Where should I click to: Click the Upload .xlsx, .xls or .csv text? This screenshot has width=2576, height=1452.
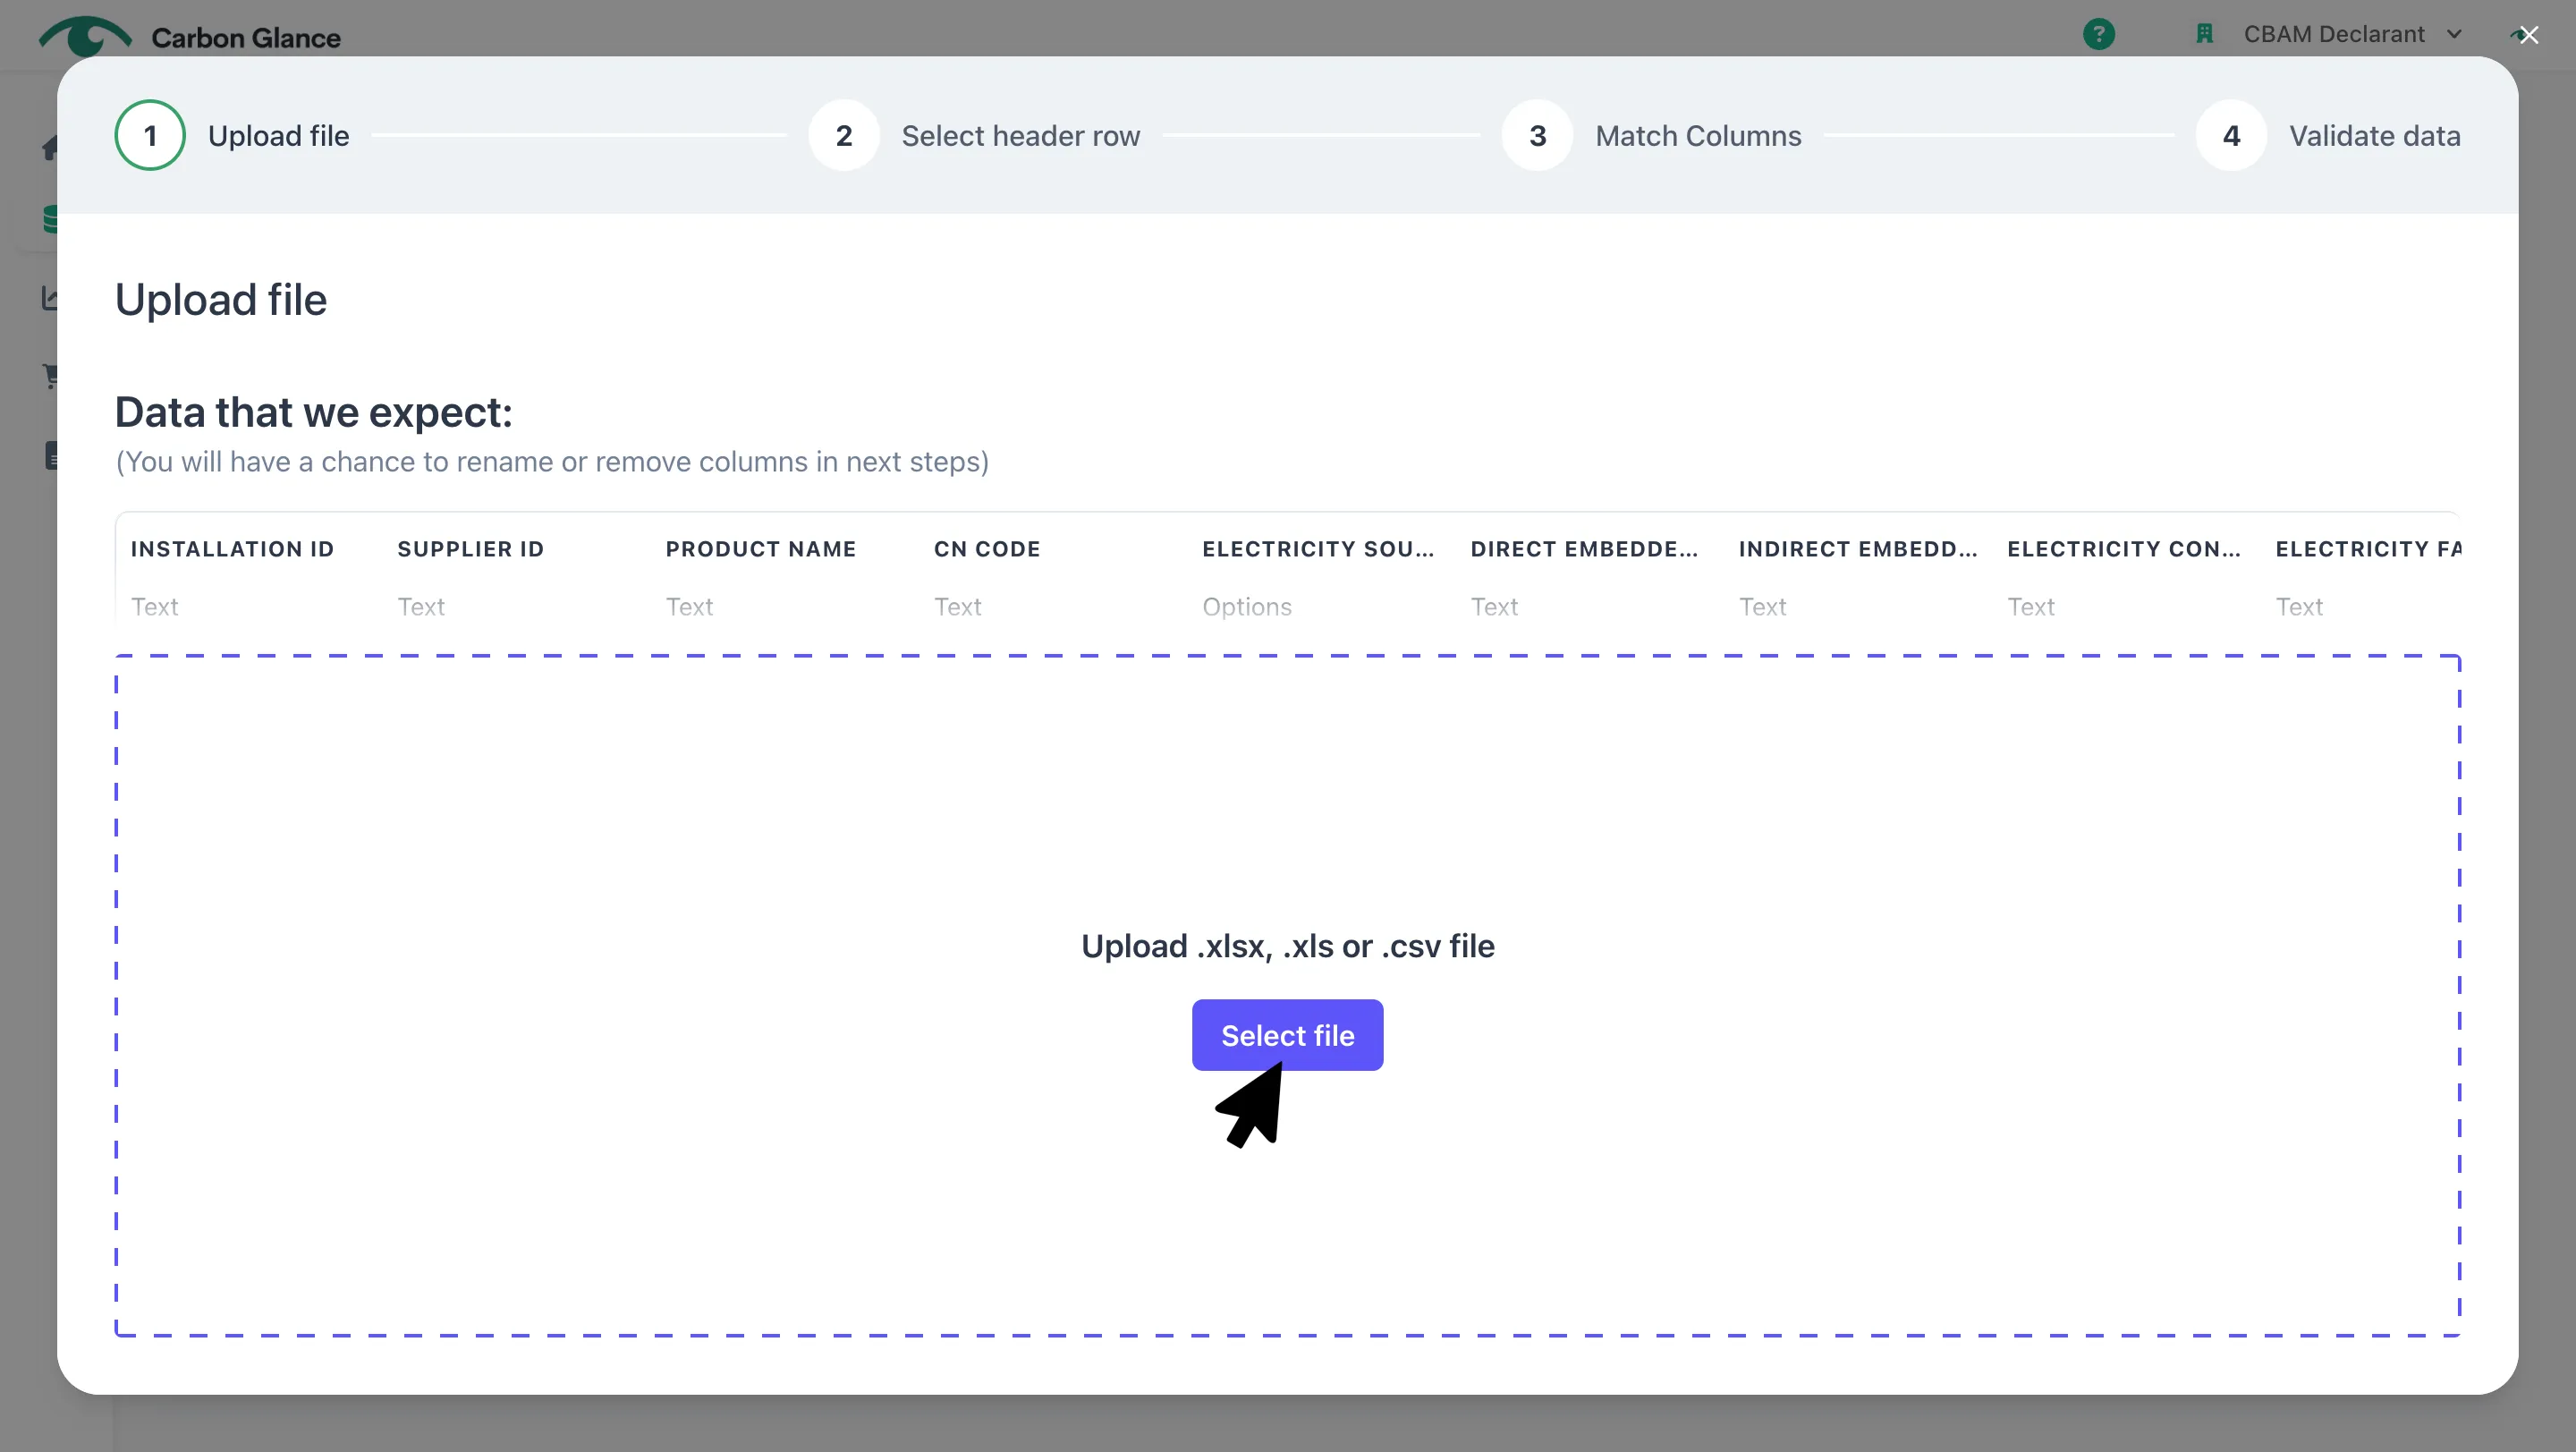[x=1288, y=946]
